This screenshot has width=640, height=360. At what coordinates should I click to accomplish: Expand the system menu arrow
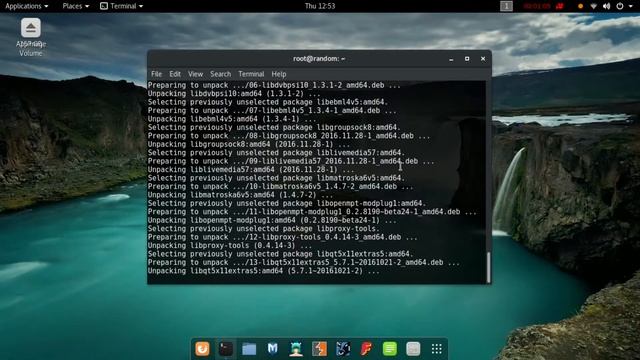tap(631, 7)
